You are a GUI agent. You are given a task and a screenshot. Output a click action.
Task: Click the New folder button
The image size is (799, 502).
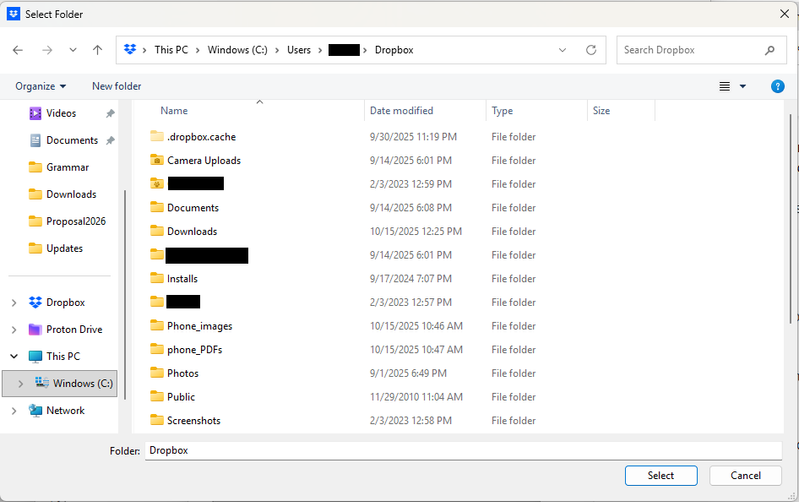pyautogui.click(x=116, y=87)
